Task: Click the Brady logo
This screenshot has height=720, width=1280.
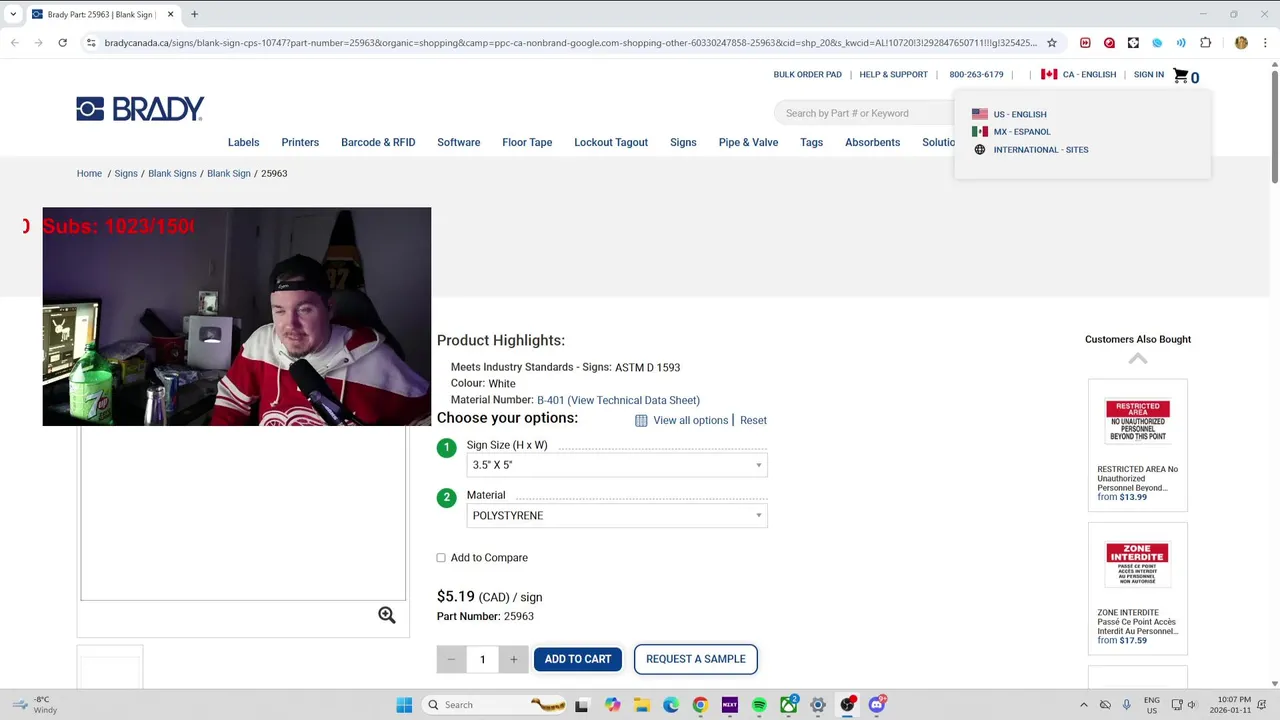Action: (x=140, y=109)
